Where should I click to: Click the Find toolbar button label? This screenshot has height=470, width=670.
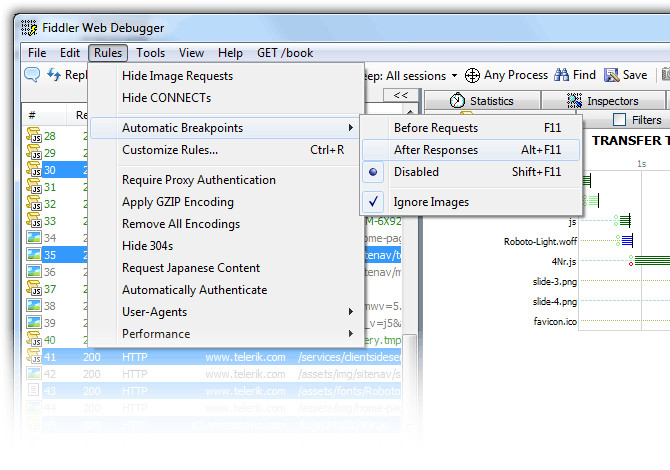(x=584, y=75)
